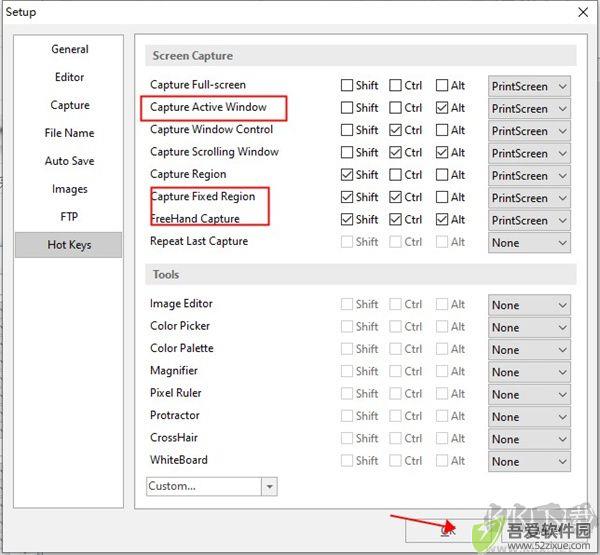
Task: Click the 'Color Palette' label
Action: tap(182, 348)
